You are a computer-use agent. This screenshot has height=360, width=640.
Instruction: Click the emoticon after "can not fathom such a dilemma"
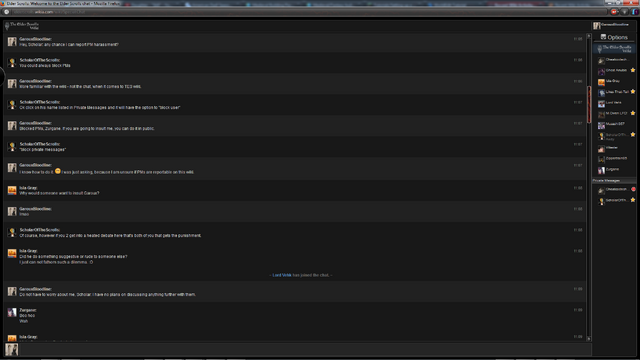(x=91, y=262)
